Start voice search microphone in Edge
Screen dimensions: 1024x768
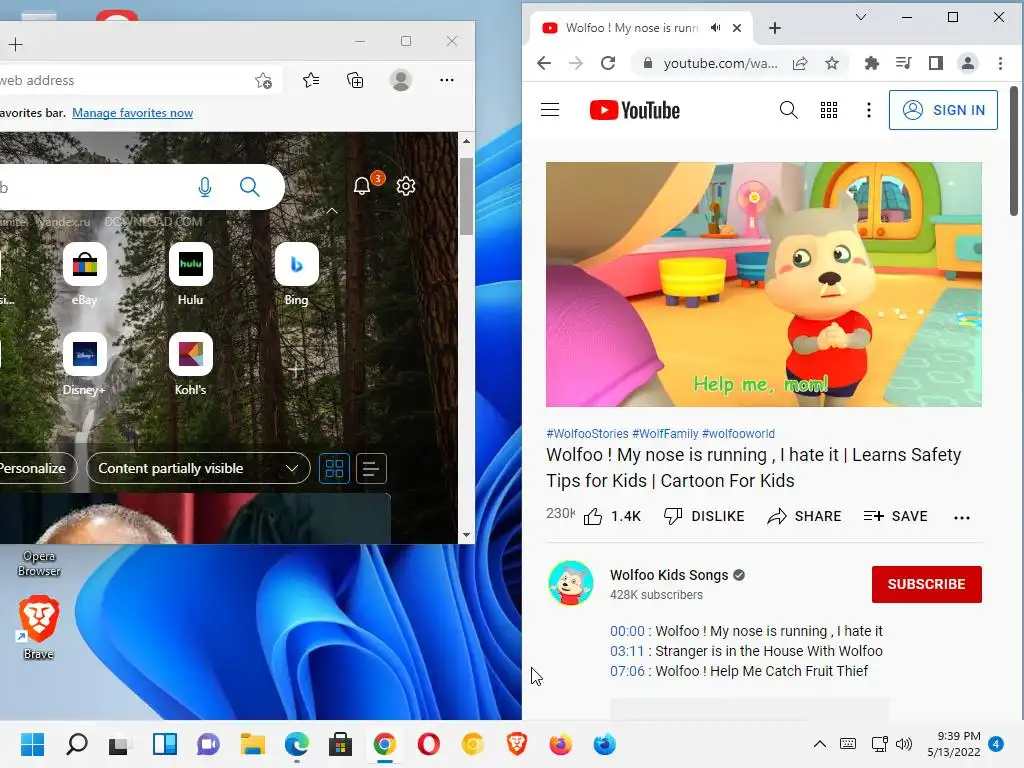click(x=204, y=187)
